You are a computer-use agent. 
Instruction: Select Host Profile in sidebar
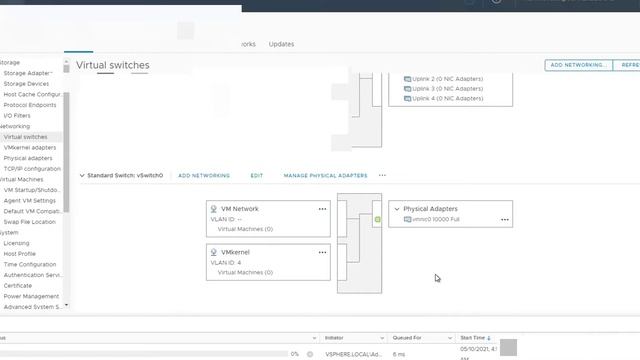(x=20, y=253)
